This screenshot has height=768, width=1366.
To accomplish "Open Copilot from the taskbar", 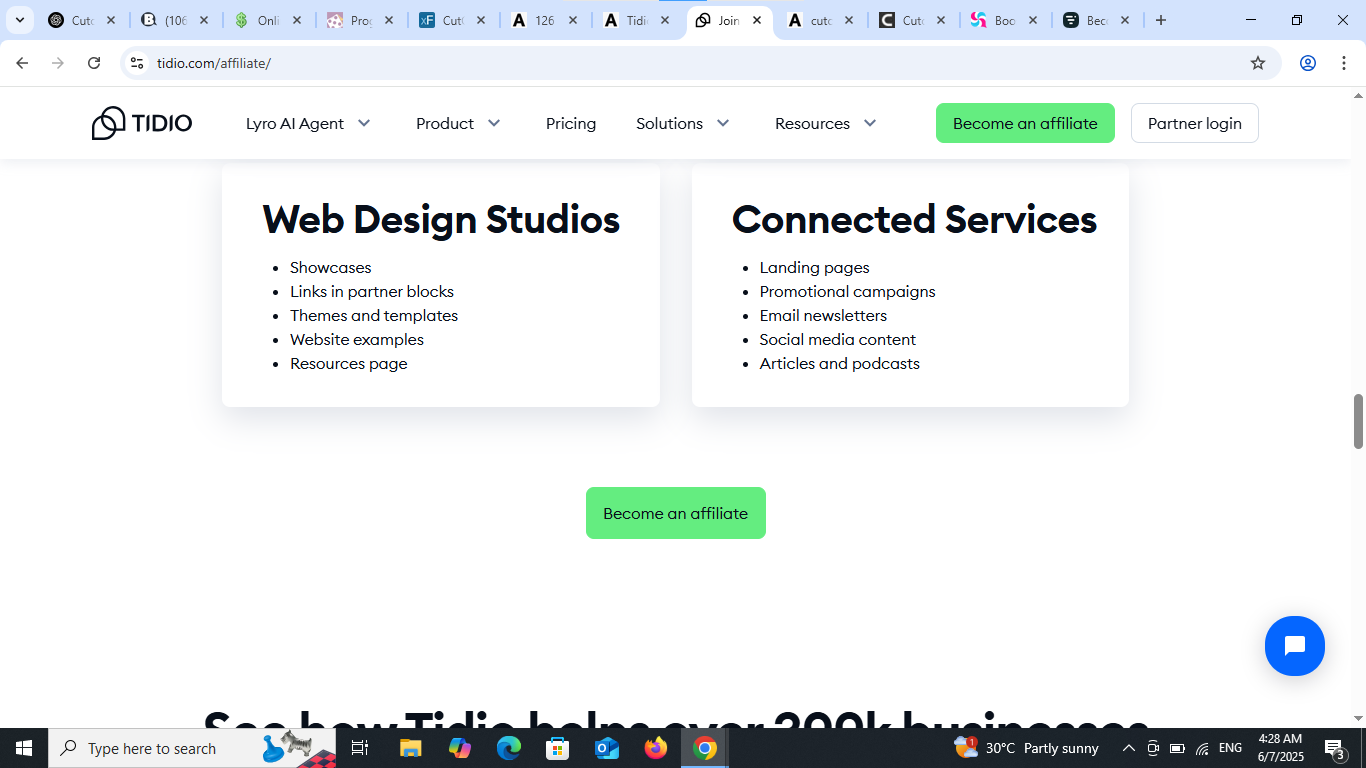I will click(x=460, y=748).
